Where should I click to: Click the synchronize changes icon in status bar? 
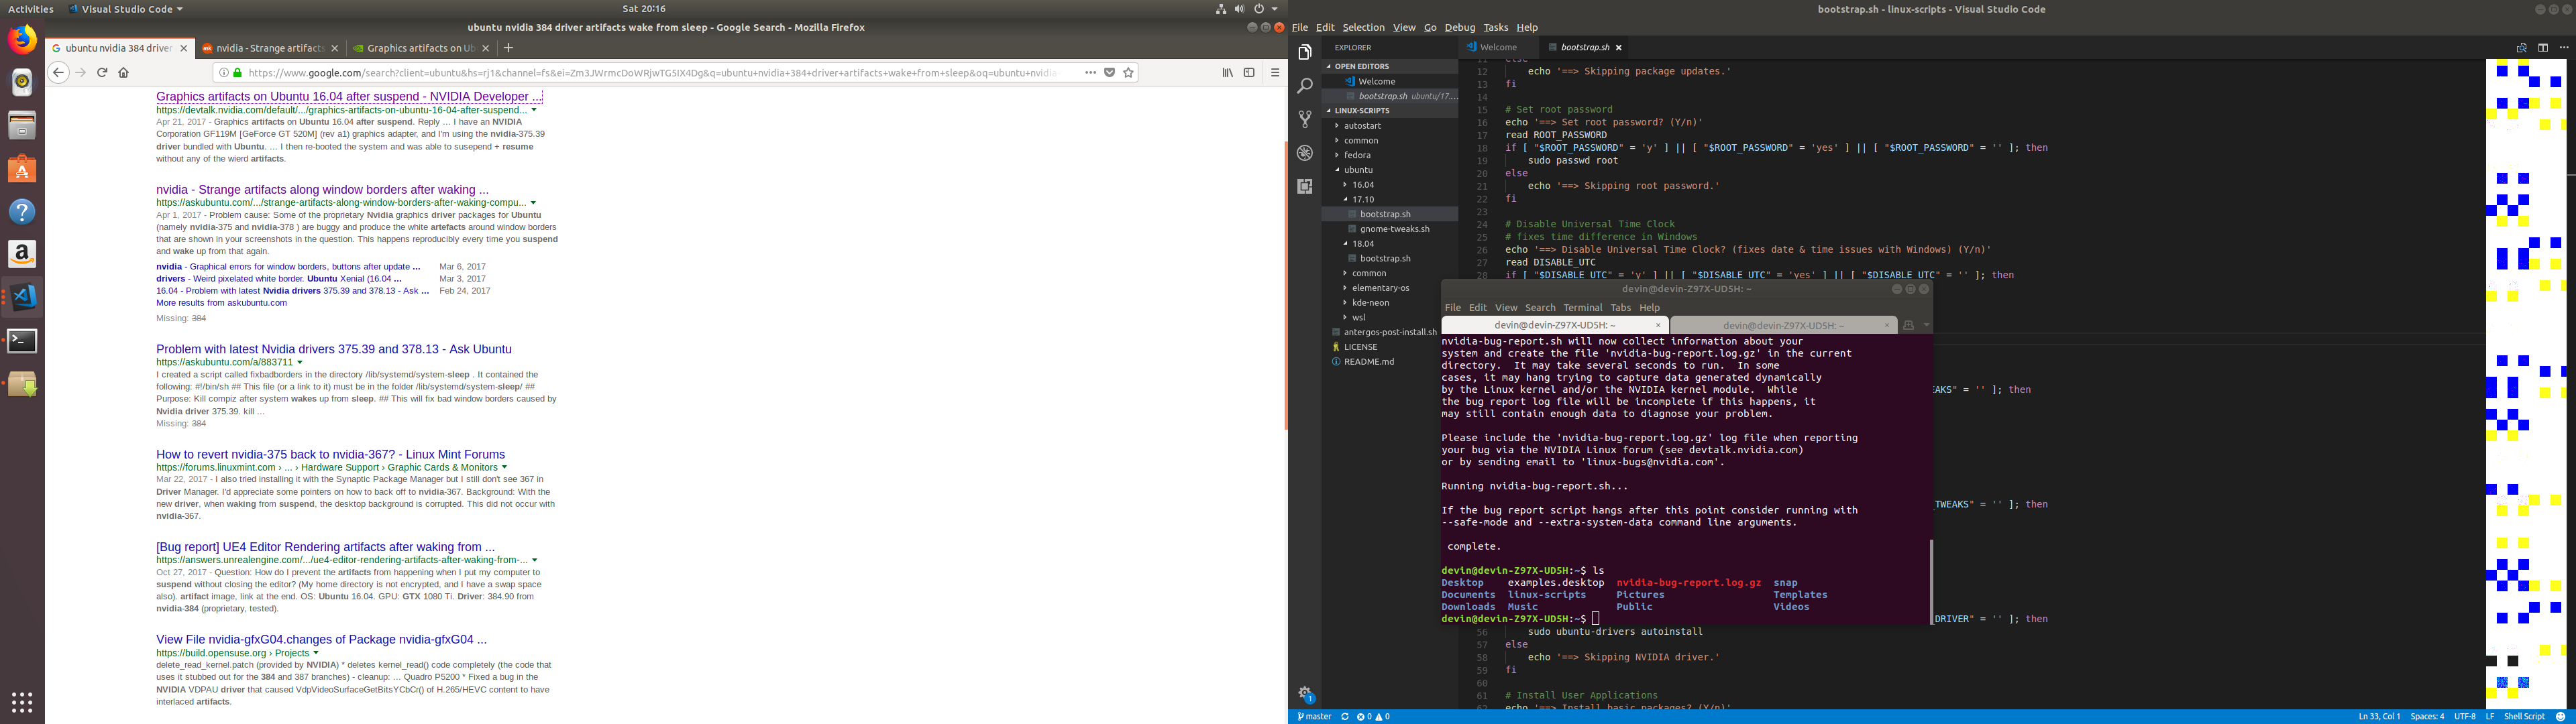pyautogui.click(x=1345, y=716)
